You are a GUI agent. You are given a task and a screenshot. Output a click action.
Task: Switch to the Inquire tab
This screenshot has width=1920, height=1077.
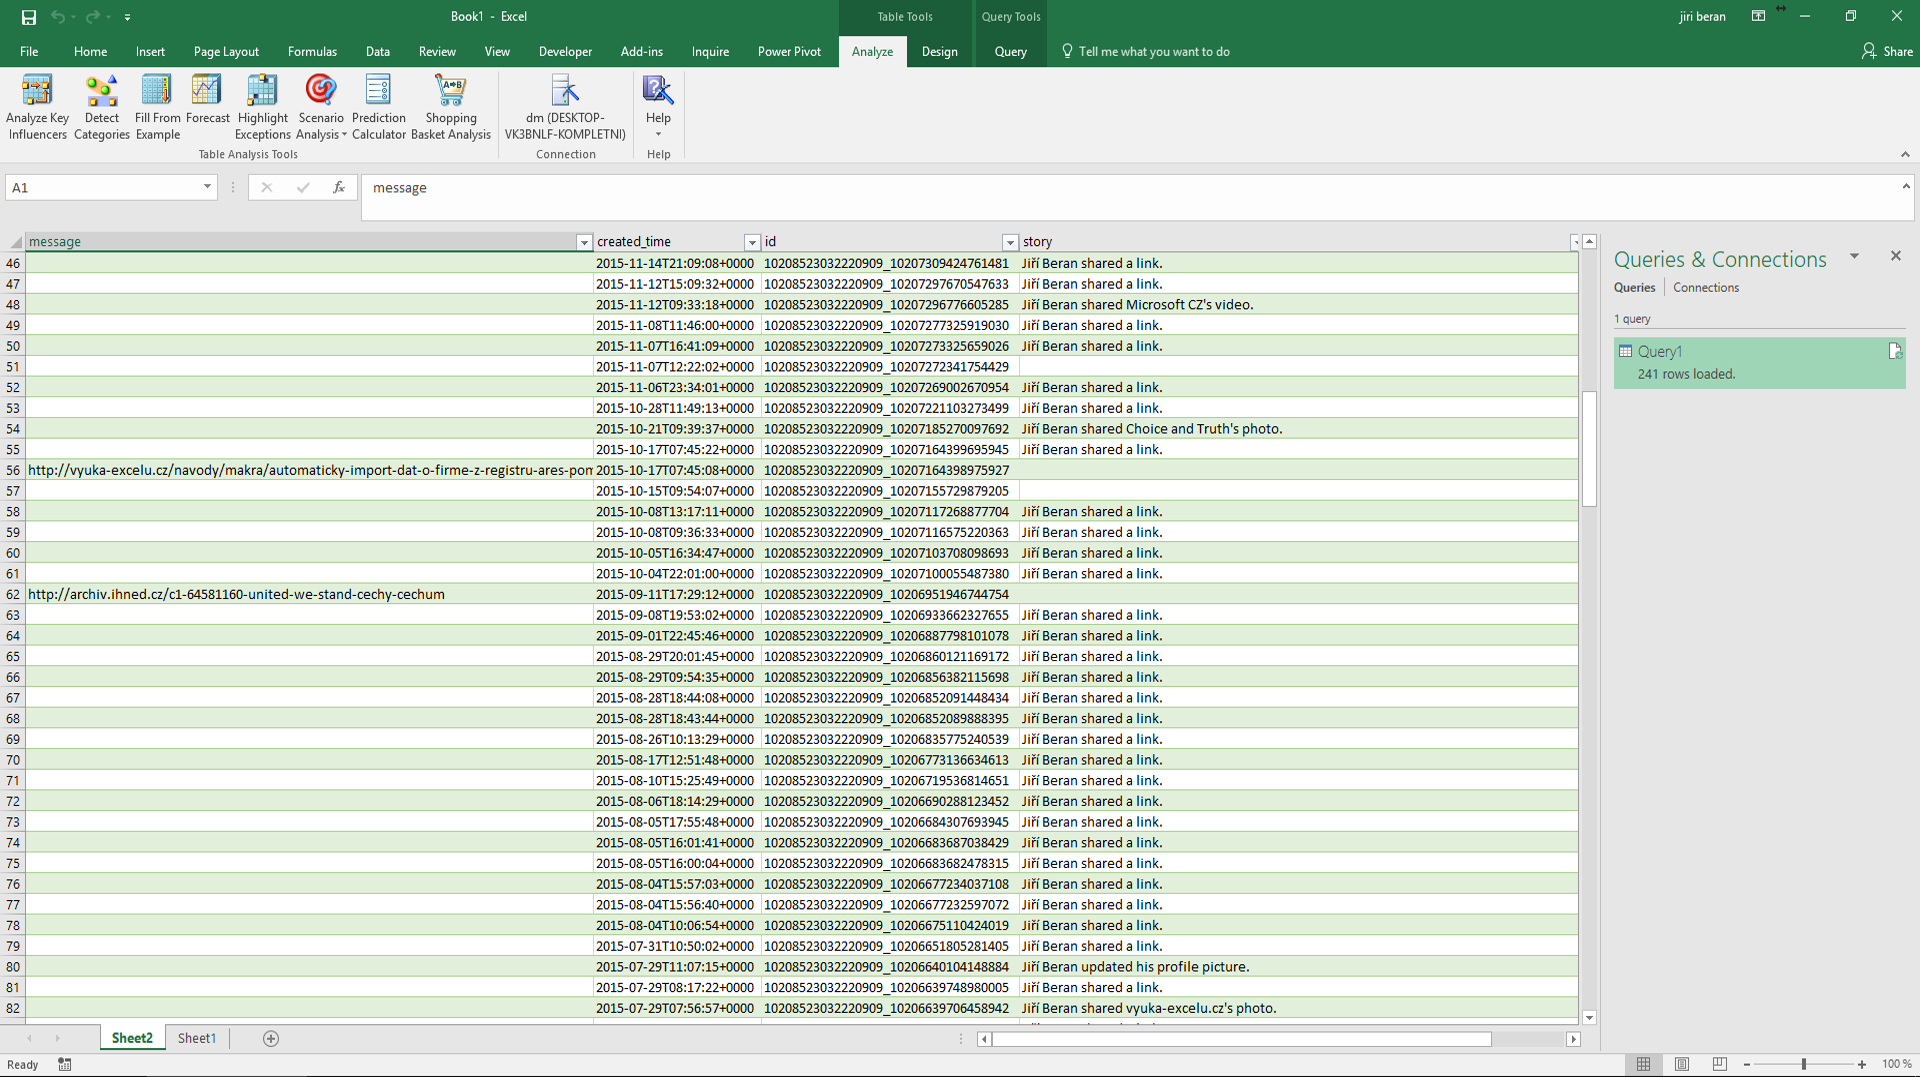point(710,51)
